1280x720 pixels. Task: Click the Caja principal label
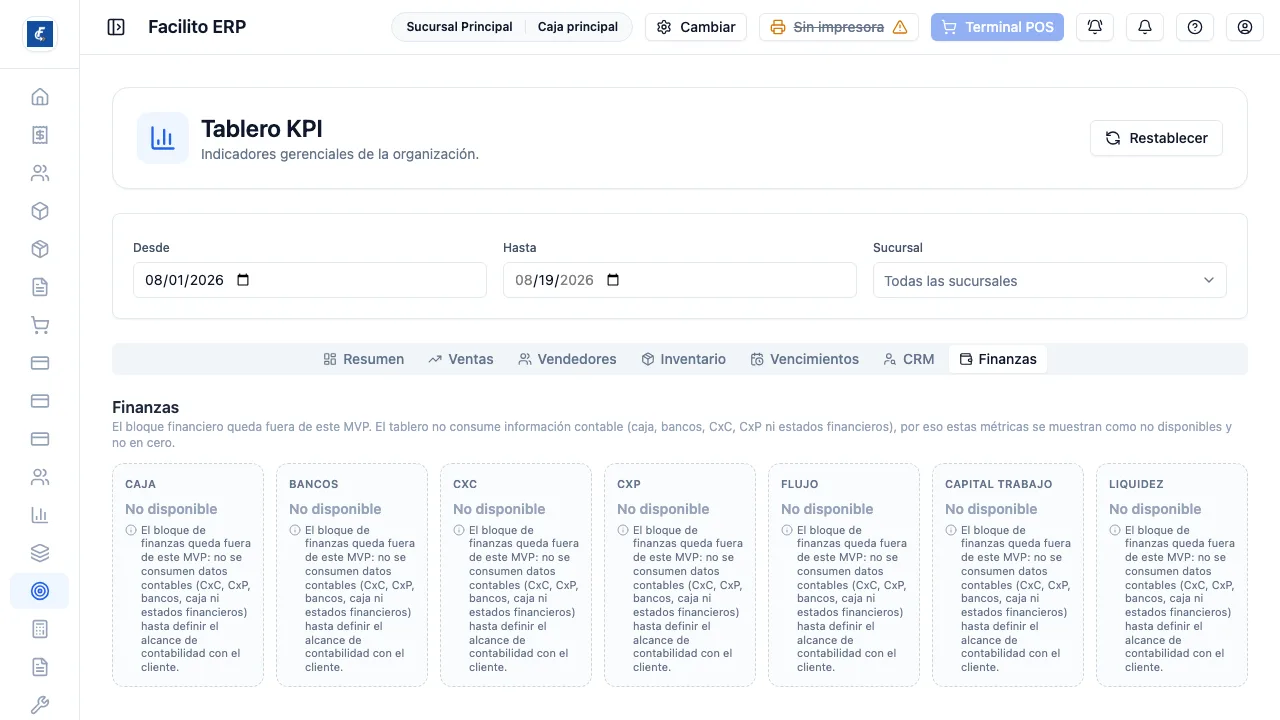tap(578, 27)
